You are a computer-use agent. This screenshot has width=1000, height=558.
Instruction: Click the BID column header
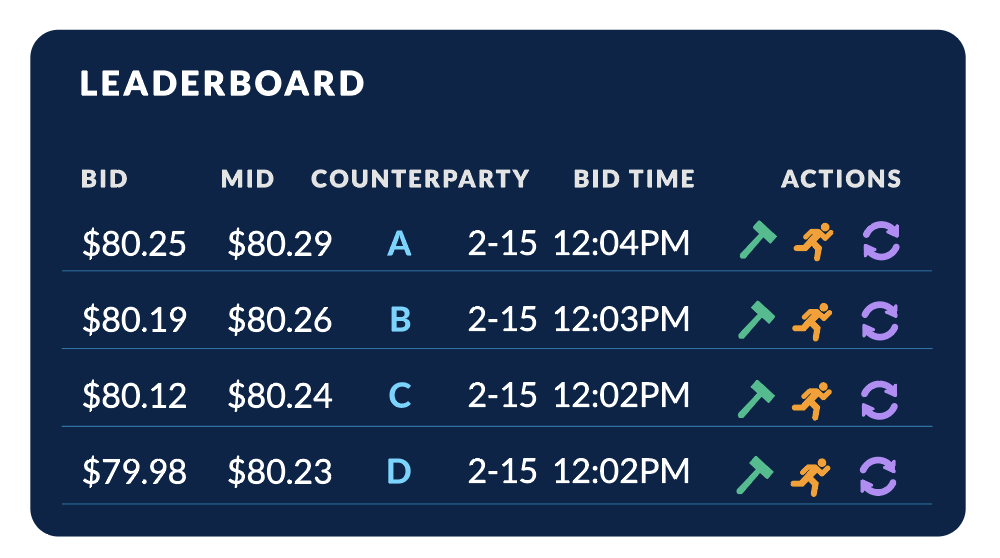coord(104,179)
